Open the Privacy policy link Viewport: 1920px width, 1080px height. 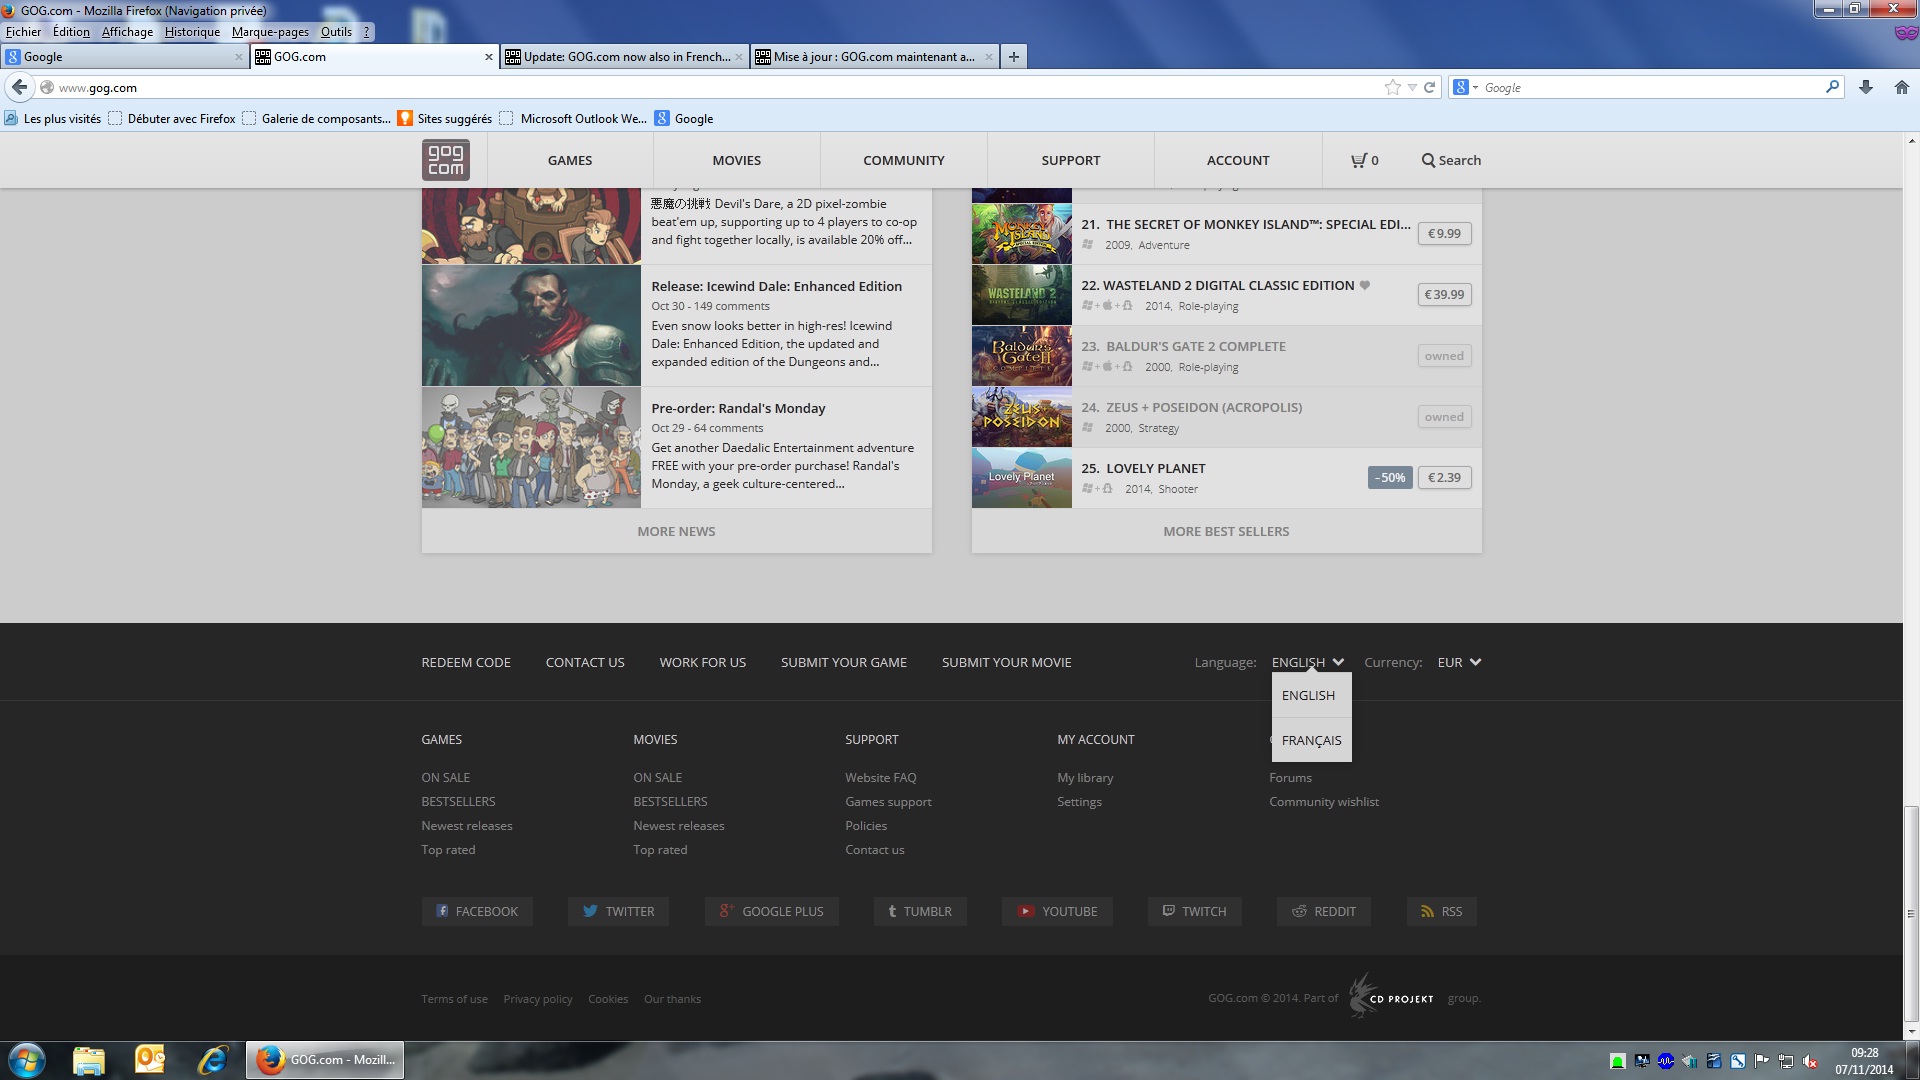(x=538, y=999)
